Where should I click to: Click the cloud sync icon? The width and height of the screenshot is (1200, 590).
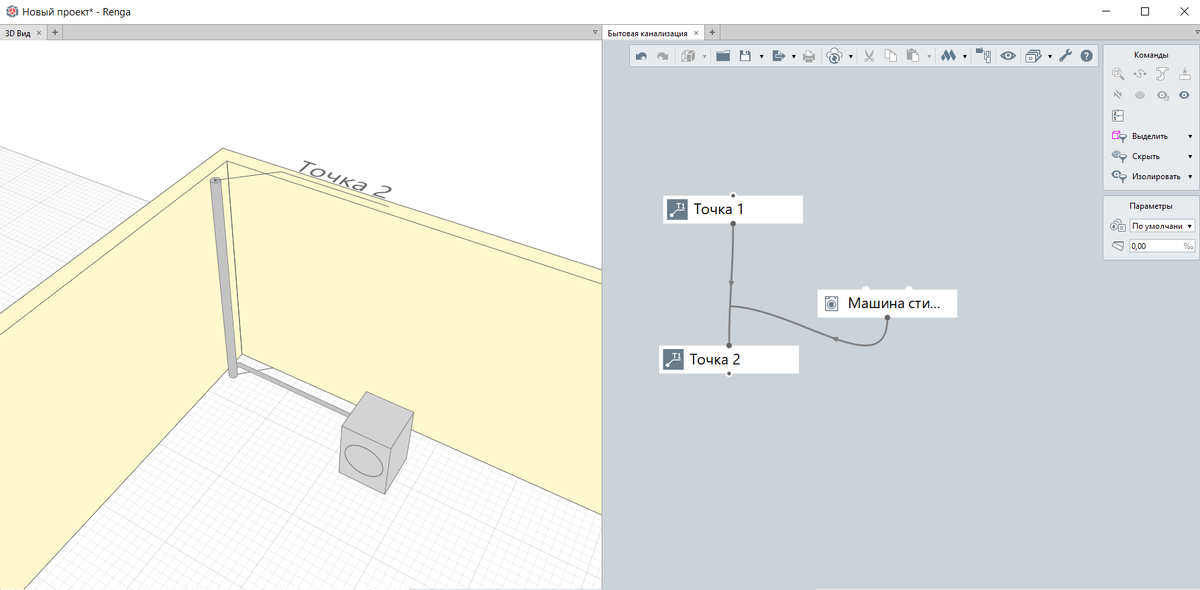(x=834, y=56)
